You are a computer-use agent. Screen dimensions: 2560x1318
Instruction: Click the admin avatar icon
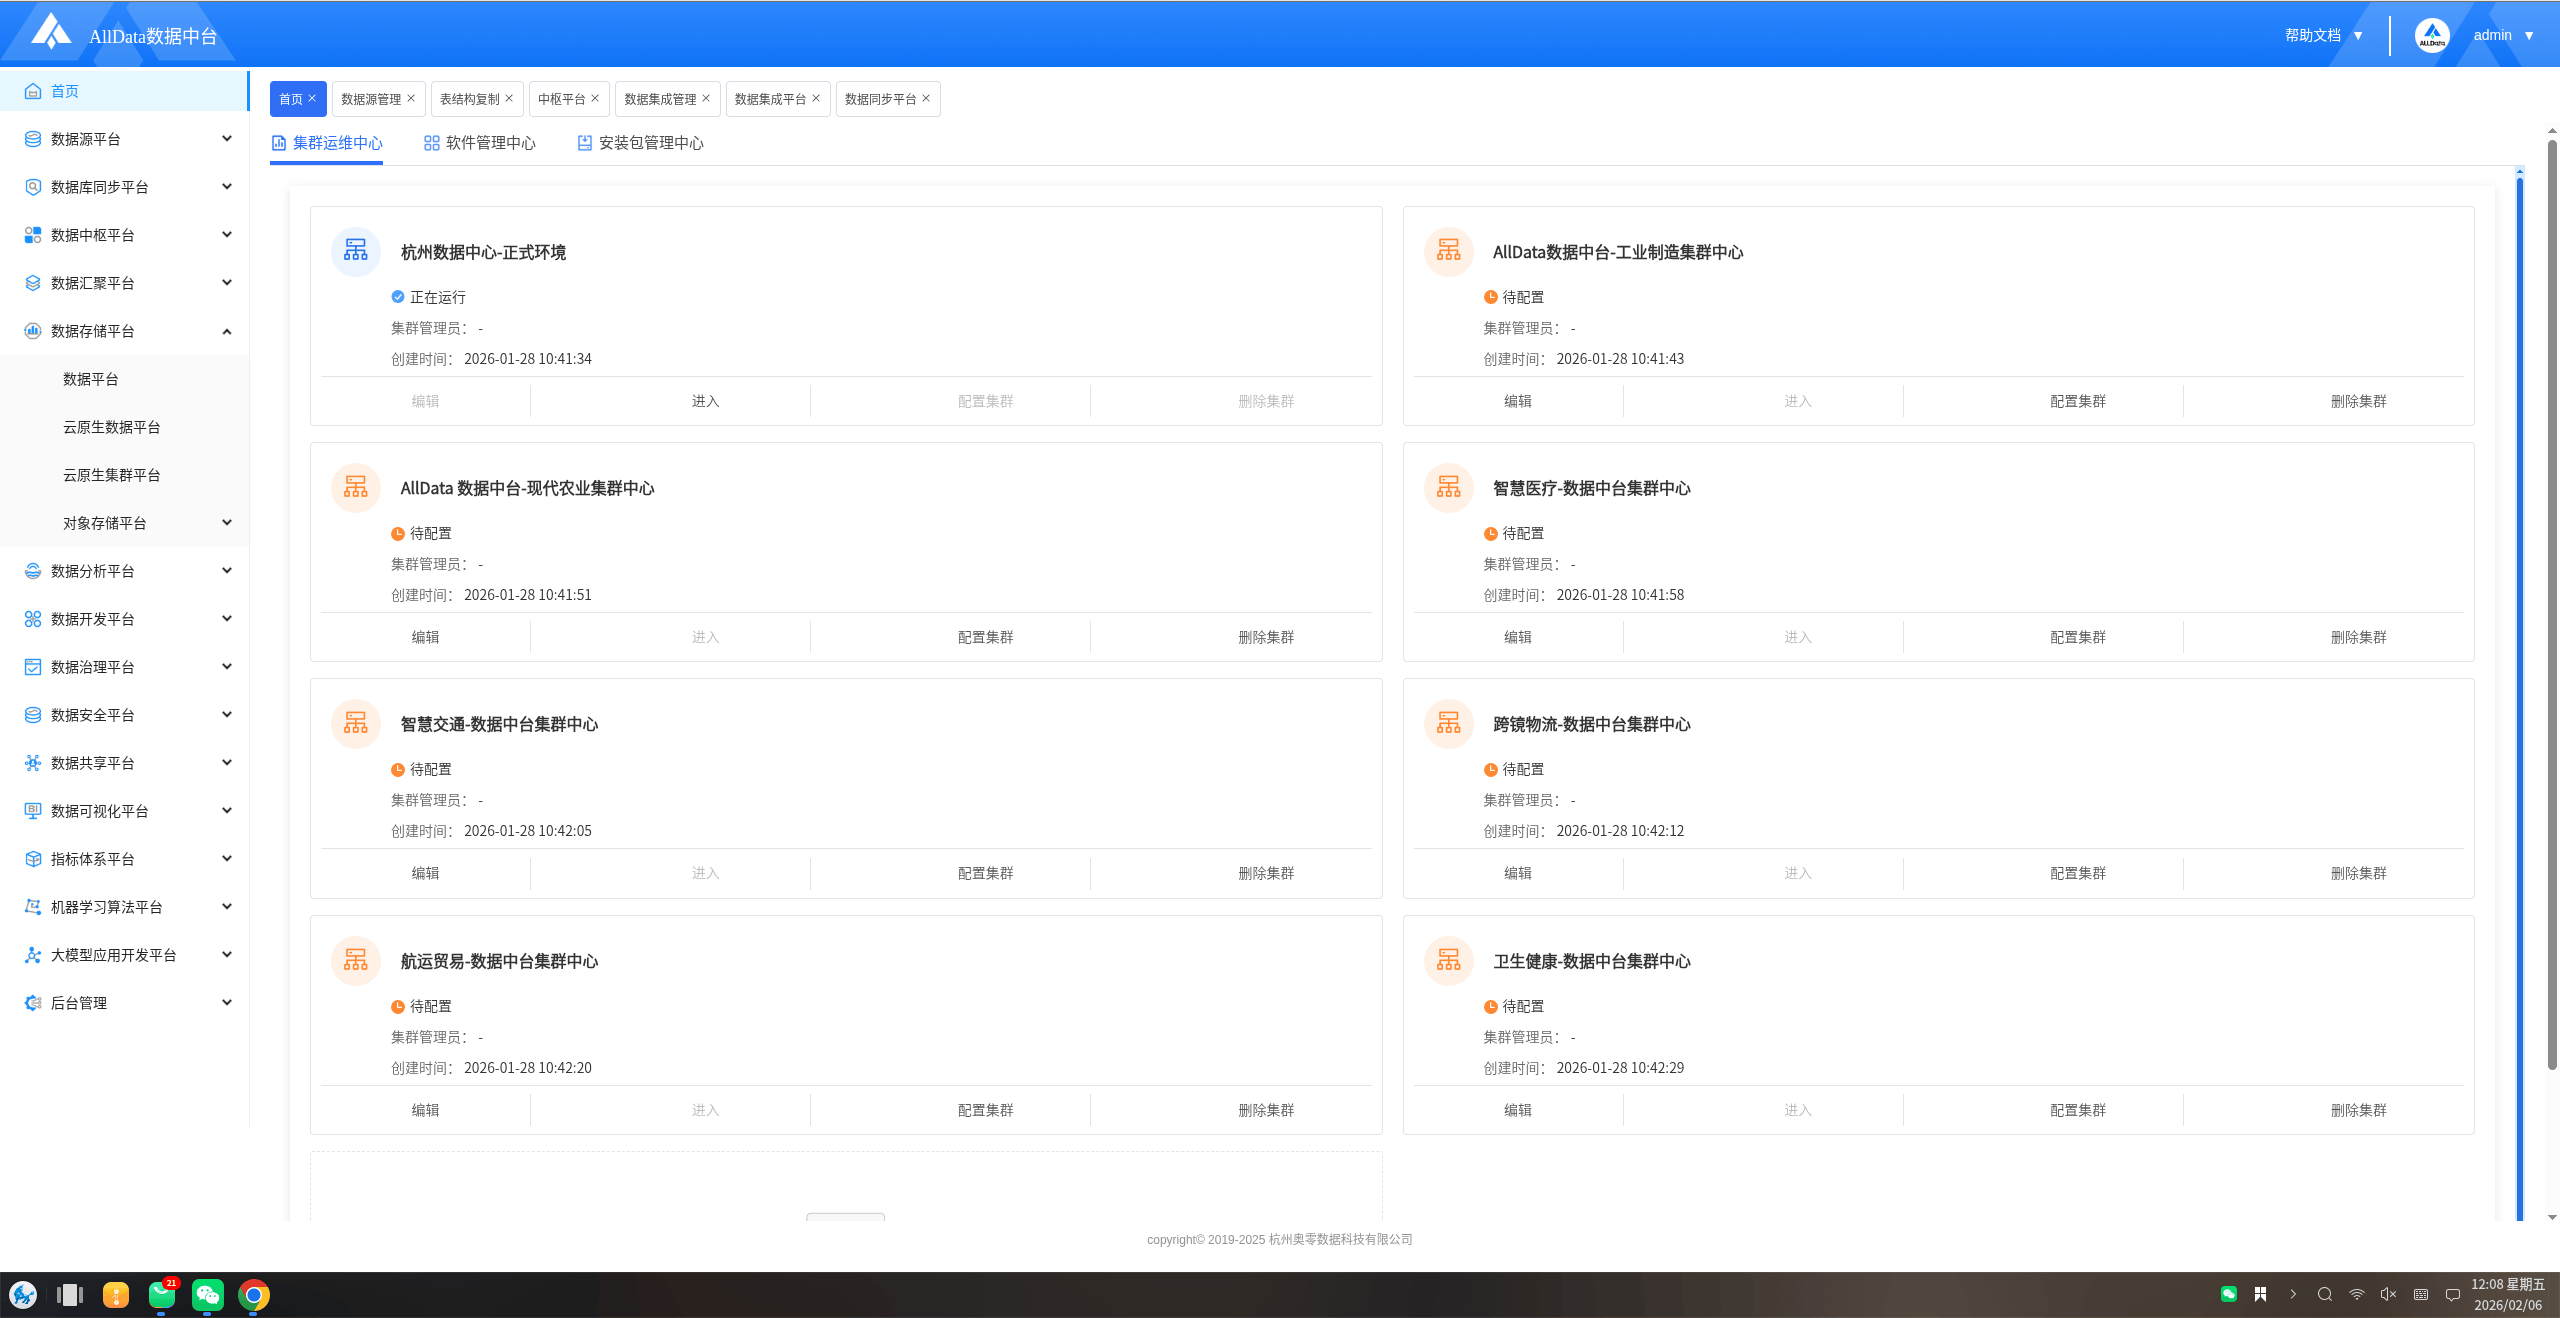pyautogui.click(x=2431, y=35)
